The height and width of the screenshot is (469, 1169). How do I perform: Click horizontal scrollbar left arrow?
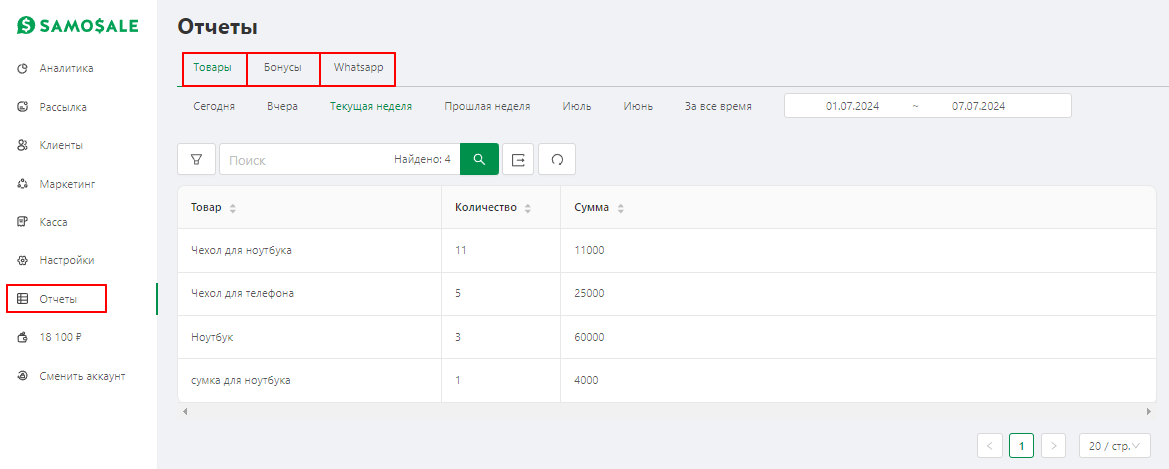tap(185, 411)
